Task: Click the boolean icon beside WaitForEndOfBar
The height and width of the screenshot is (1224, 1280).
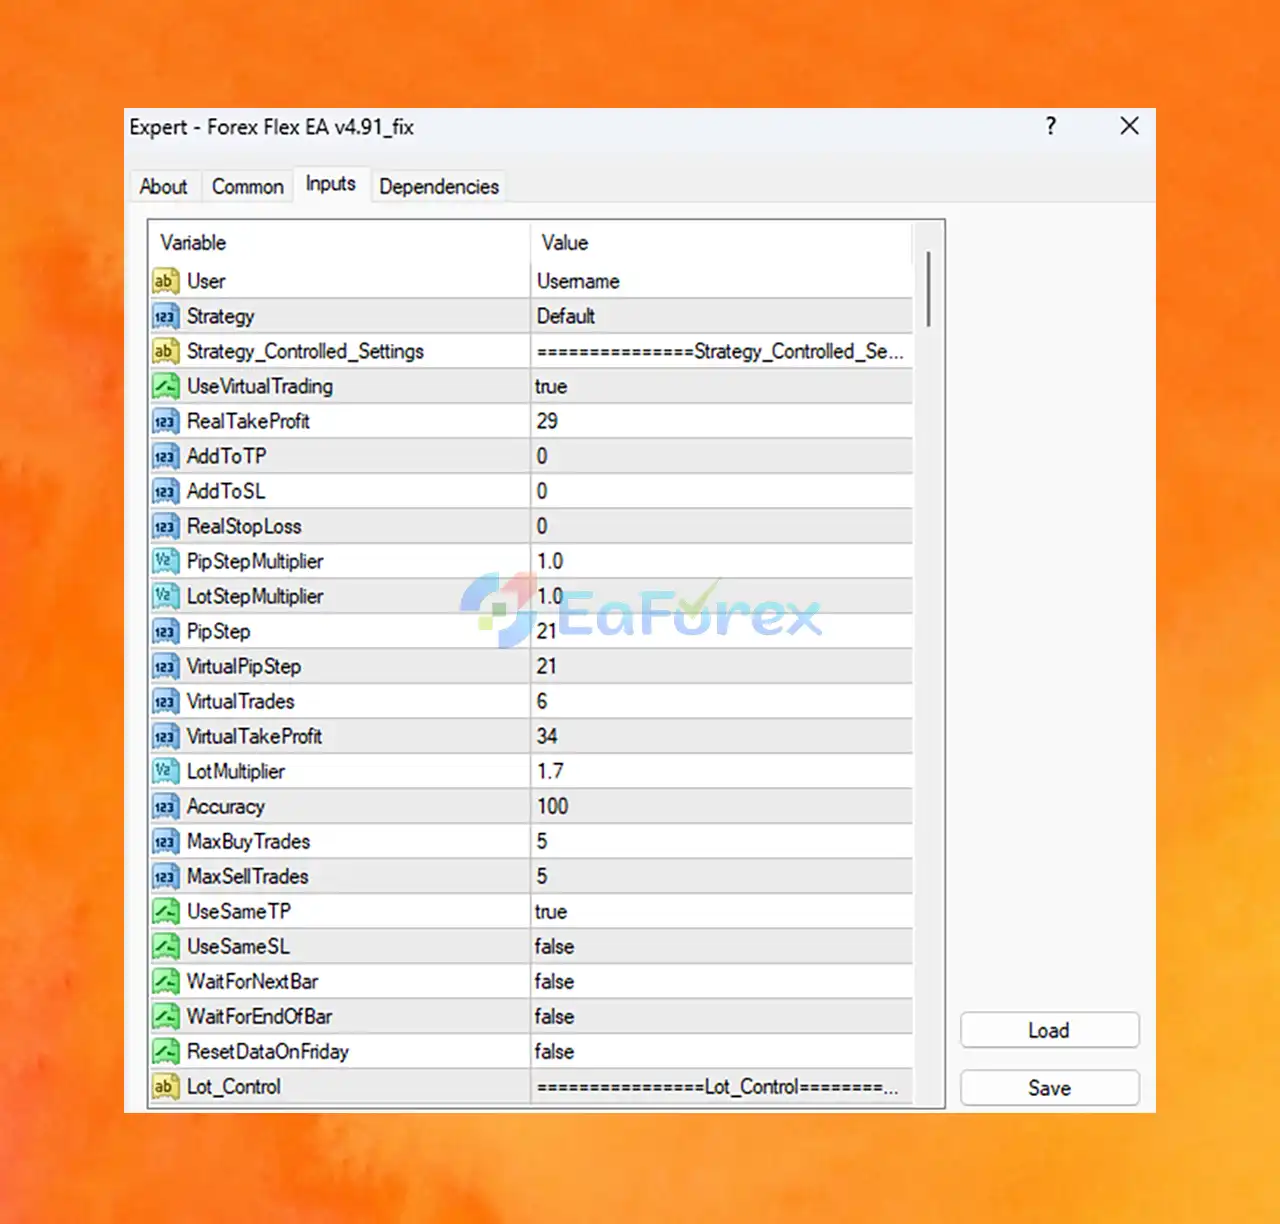Action: 165,1016
